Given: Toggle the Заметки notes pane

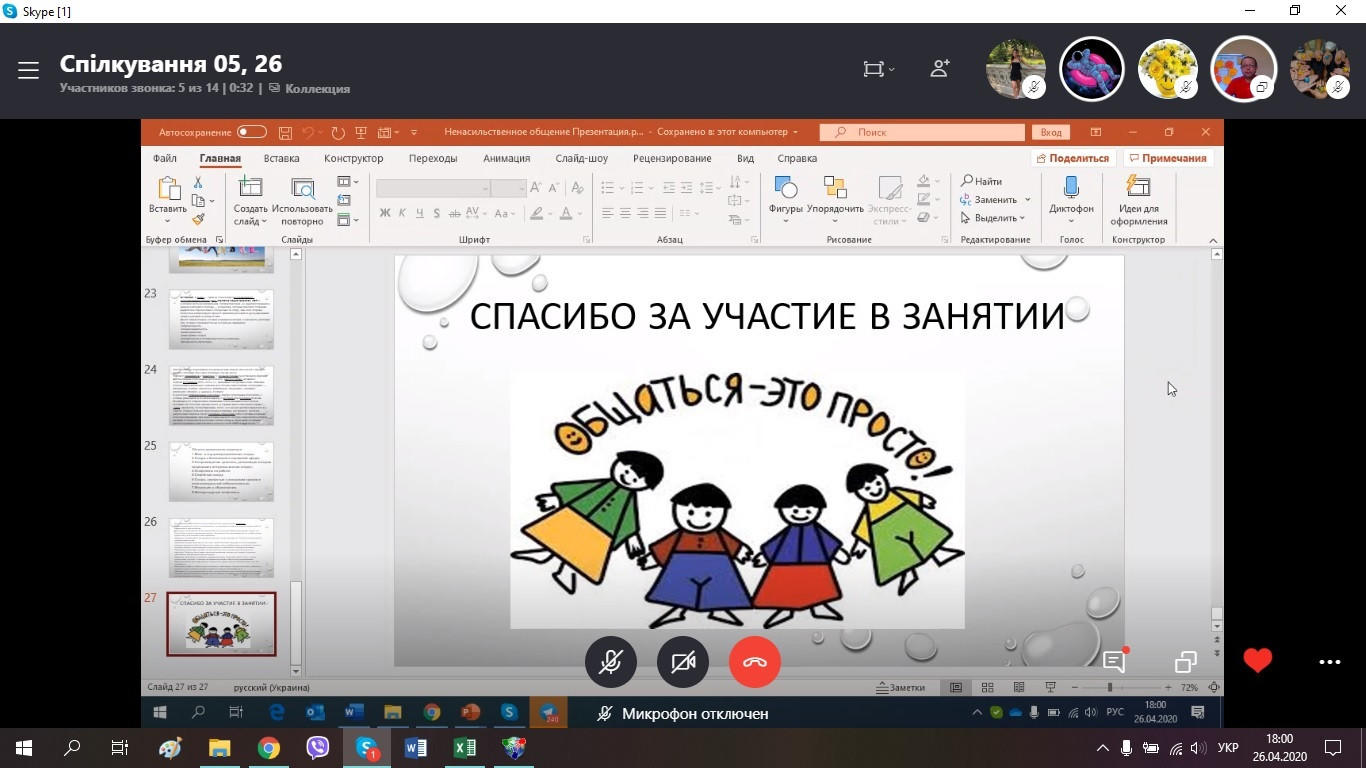Looking at the screenshot, I should [901, 688].
